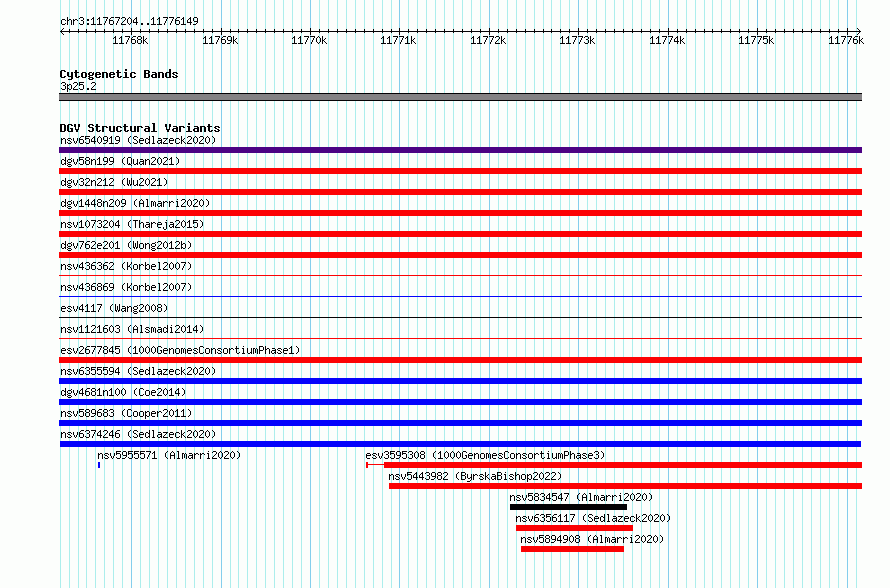Open dgv762e201 (Wong2012b) variant details
The height and width of the screenshot is (588, 890).
126,245
